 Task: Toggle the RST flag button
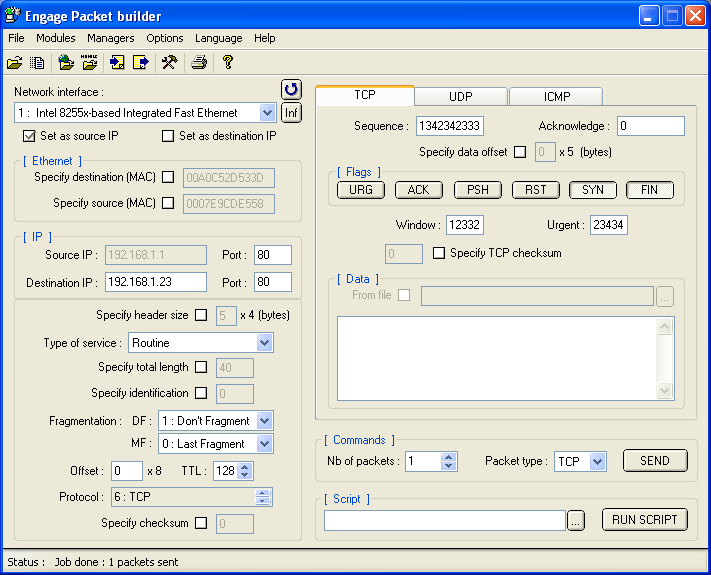tap(536, 190)
